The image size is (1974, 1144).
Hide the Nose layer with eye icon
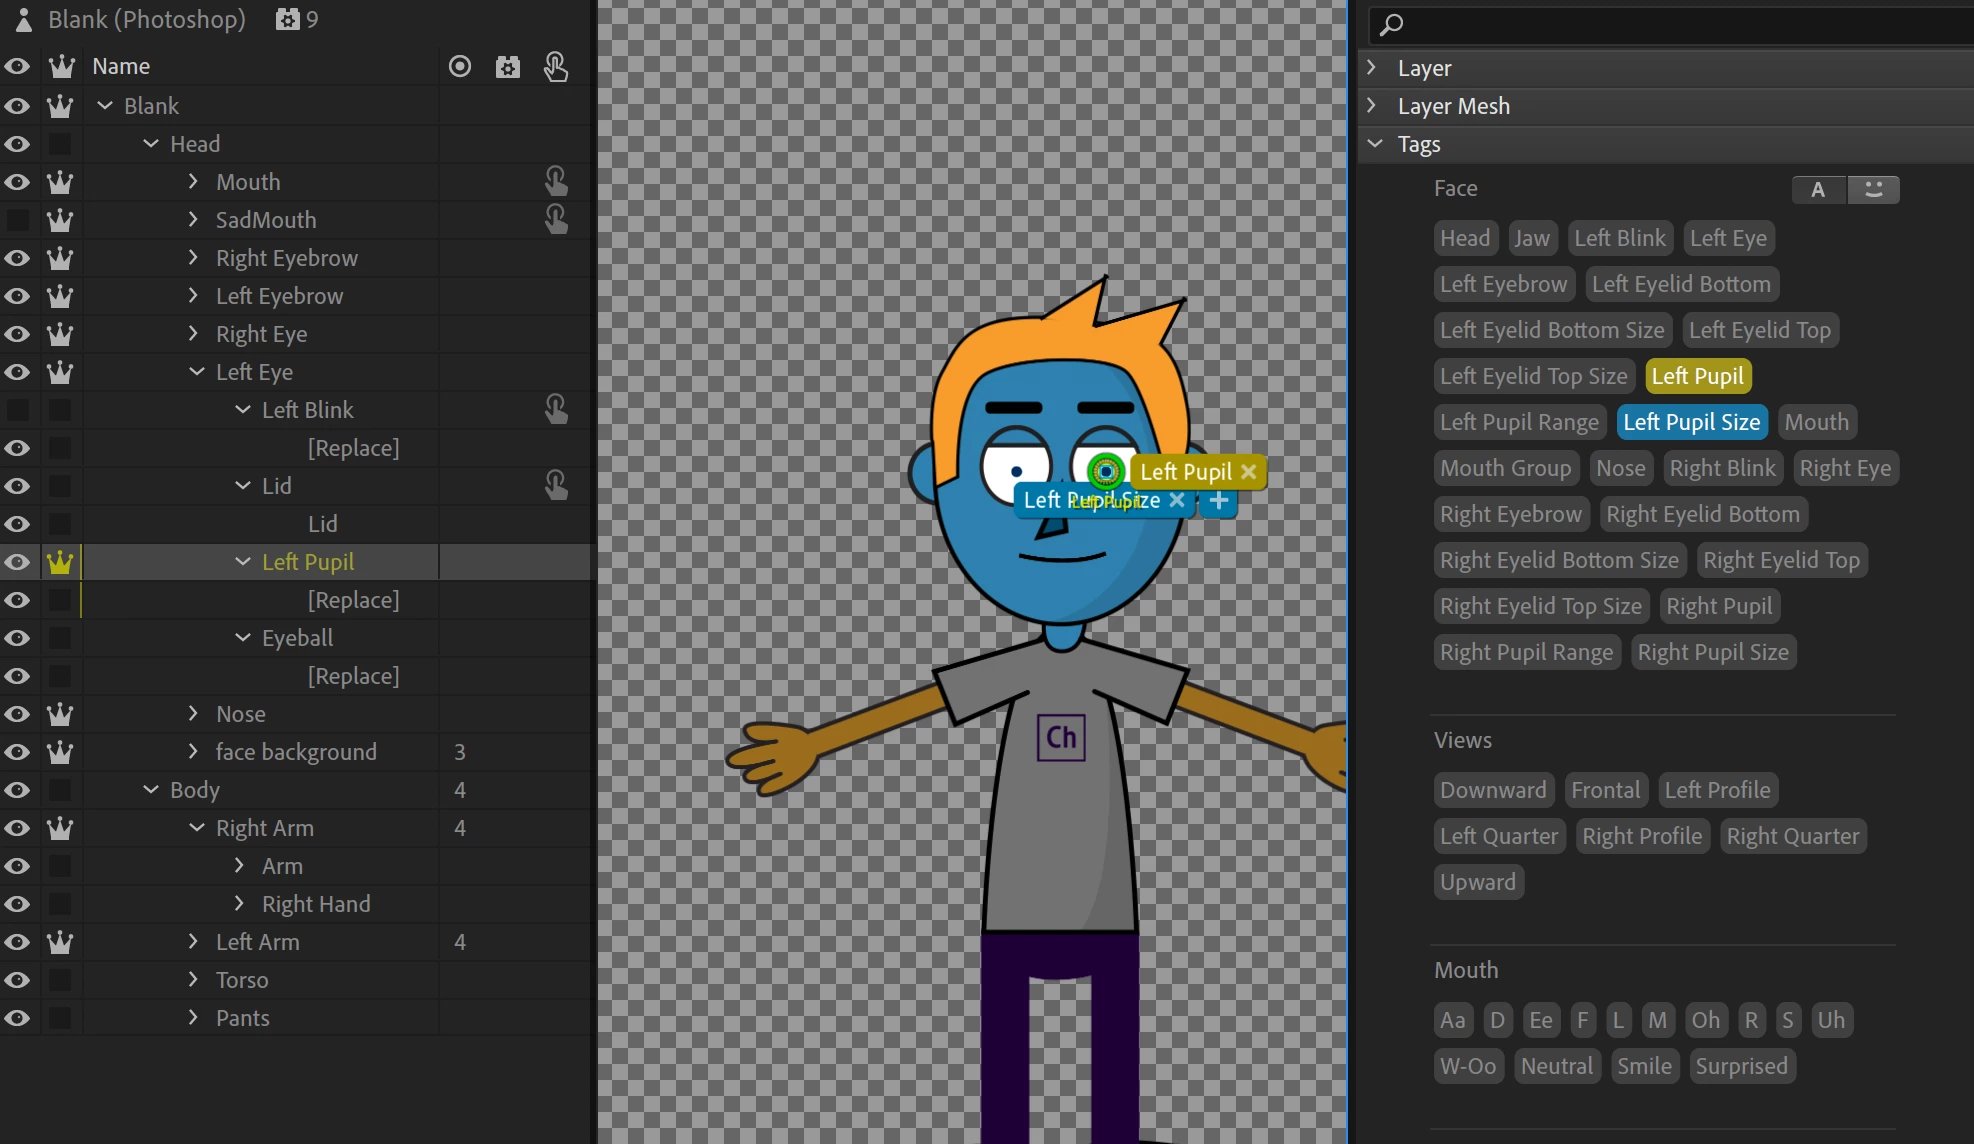coord(17,714)
